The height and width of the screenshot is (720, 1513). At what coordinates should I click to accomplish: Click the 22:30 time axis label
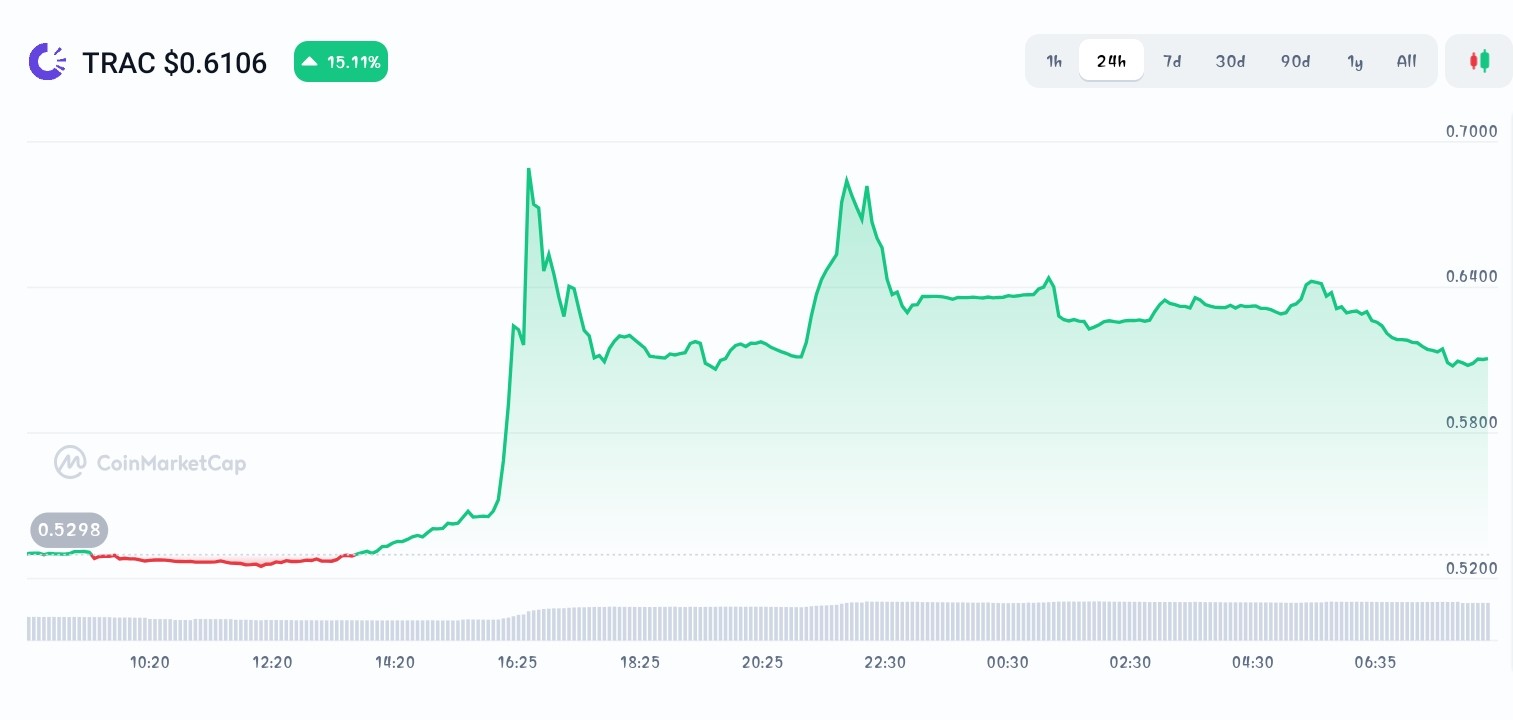click(x=885, y=662)
